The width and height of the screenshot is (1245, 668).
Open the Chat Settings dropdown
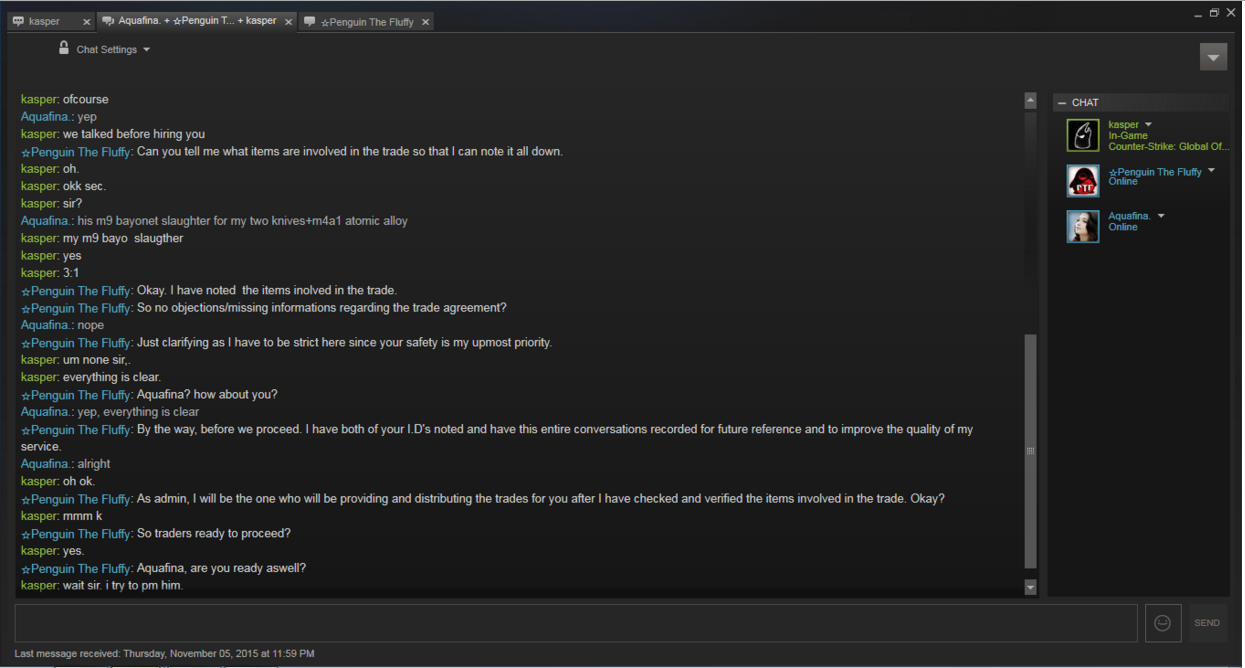click(x=113, y=50)
